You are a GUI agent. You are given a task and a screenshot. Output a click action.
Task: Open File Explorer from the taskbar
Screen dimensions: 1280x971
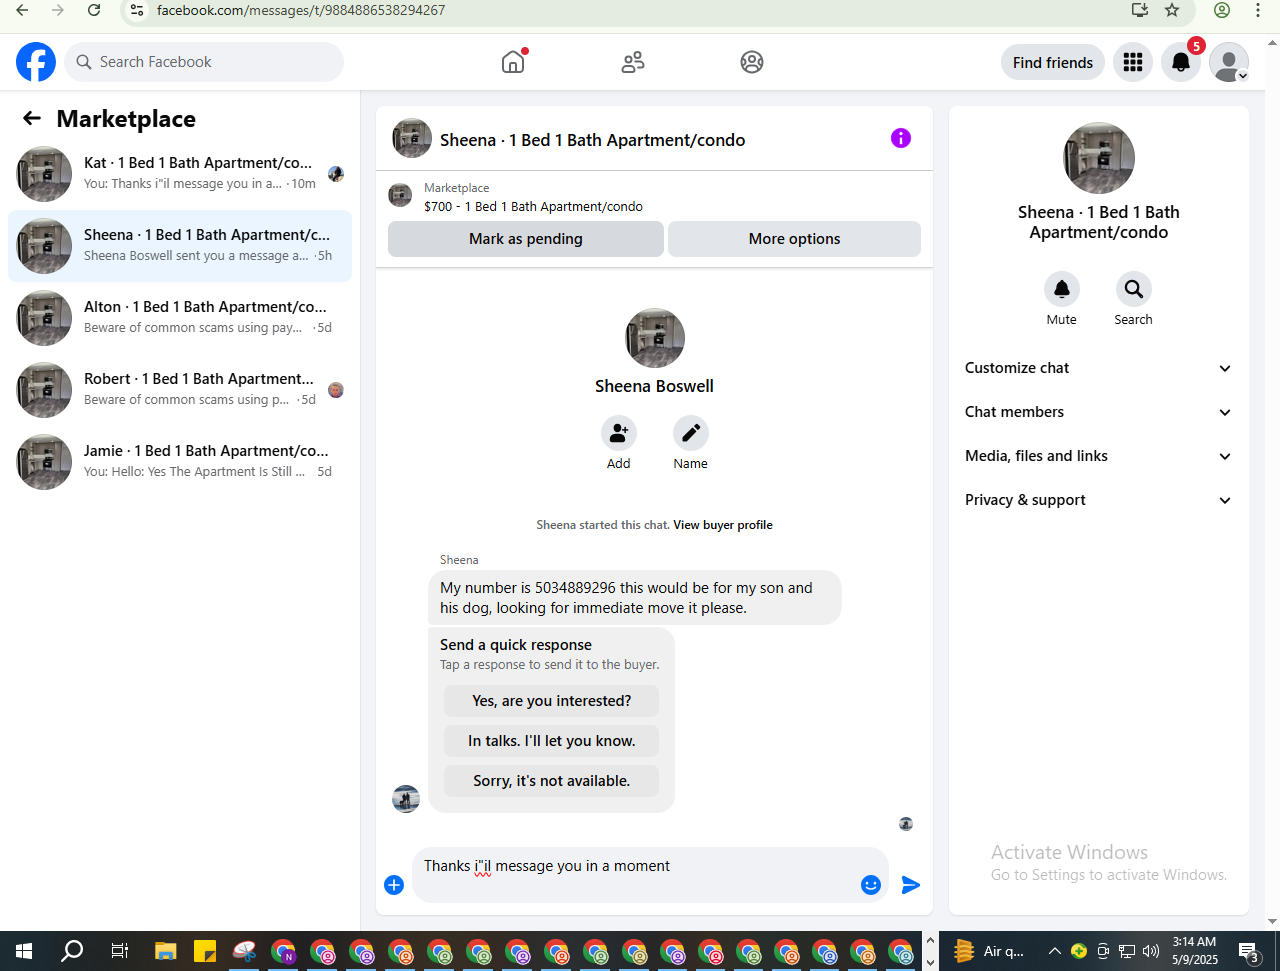[165, 951]
